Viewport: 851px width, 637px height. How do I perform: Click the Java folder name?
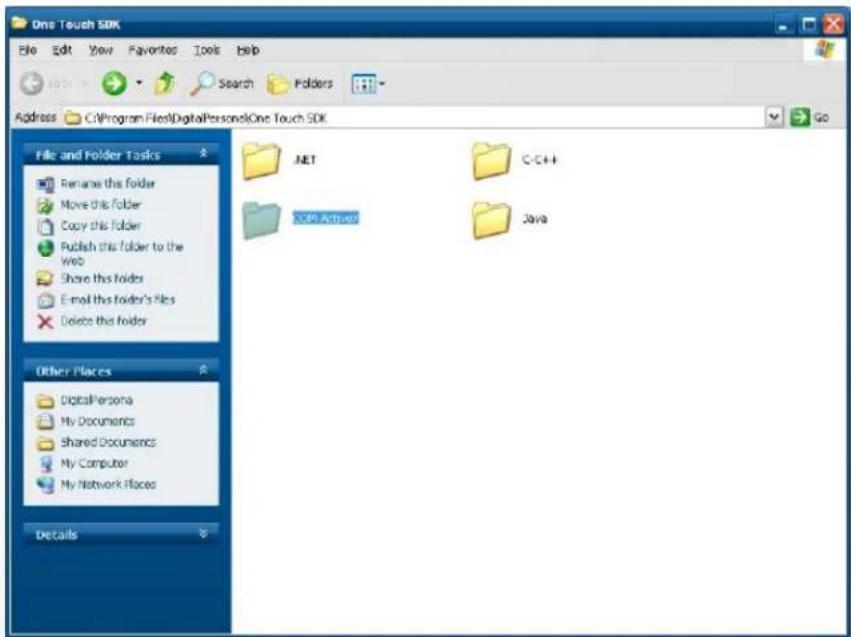pyautogui.click(x=535, y=219)
